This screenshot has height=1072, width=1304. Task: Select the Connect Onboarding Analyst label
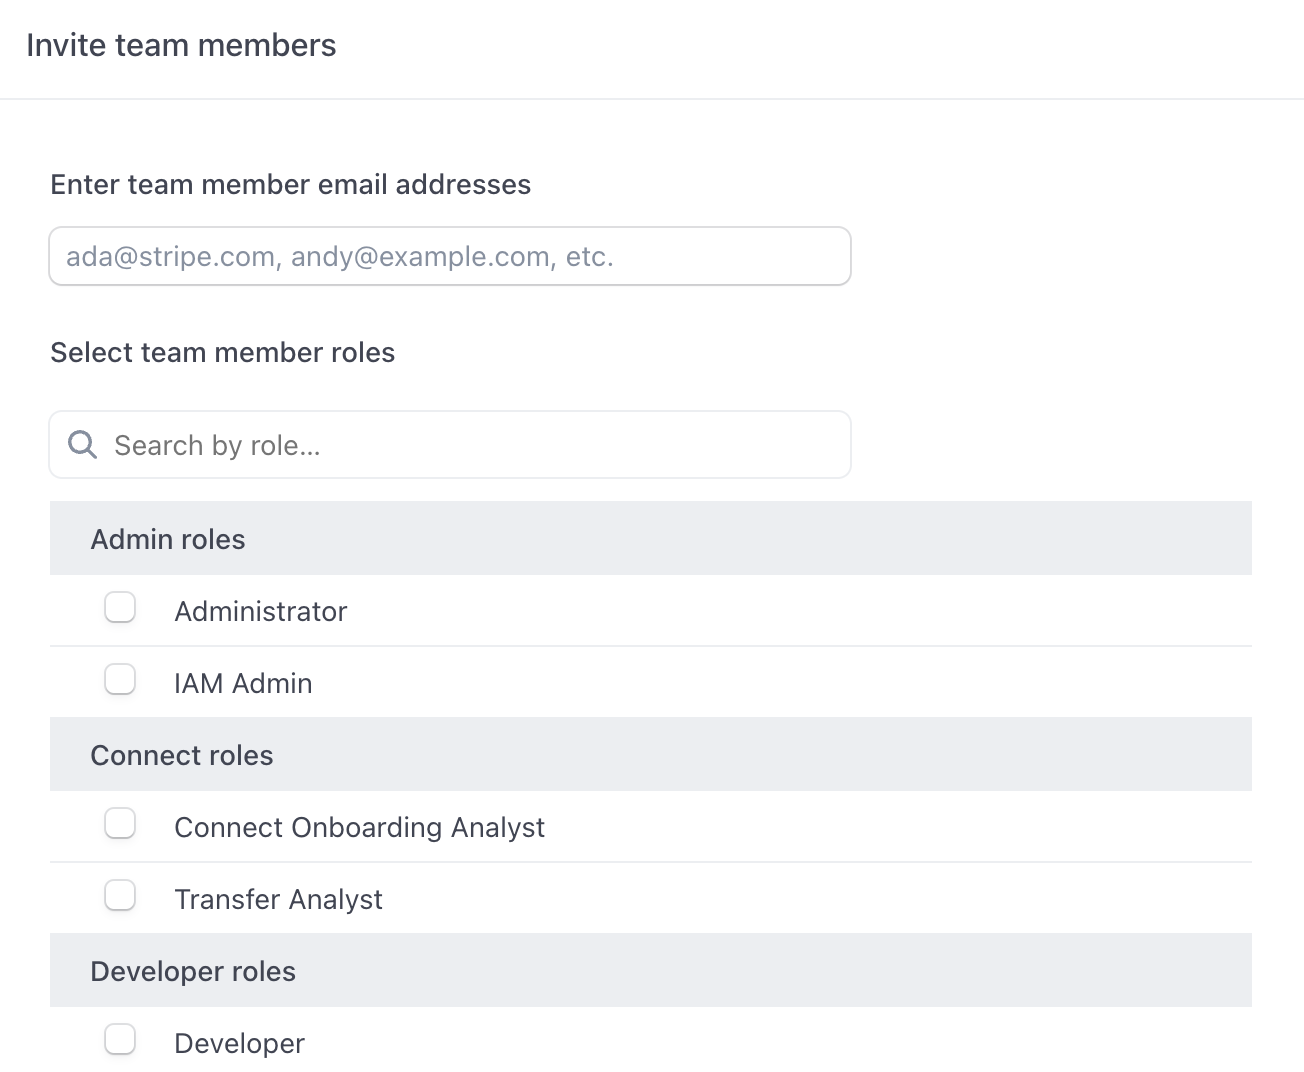click(359, 827)
